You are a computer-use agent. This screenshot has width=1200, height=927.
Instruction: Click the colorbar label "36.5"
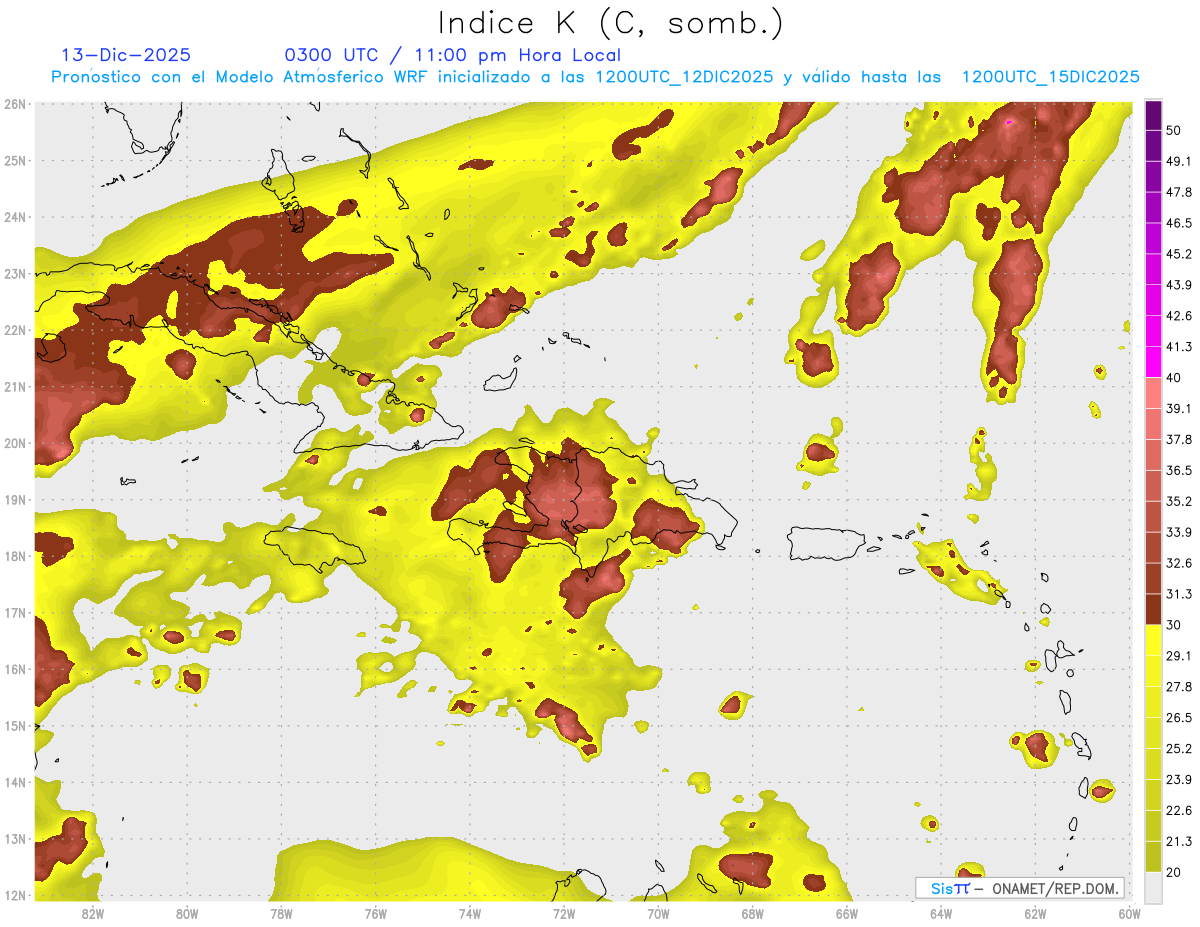pos(1179,470)
